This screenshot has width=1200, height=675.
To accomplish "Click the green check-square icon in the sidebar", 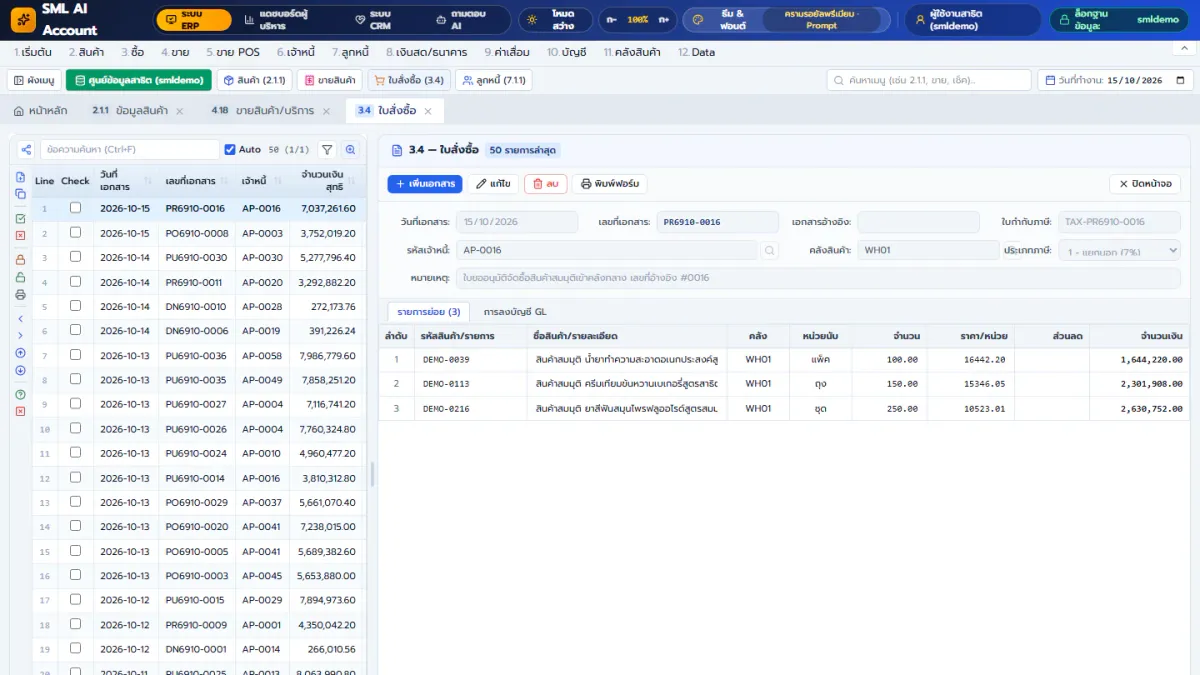I will 20,218.
